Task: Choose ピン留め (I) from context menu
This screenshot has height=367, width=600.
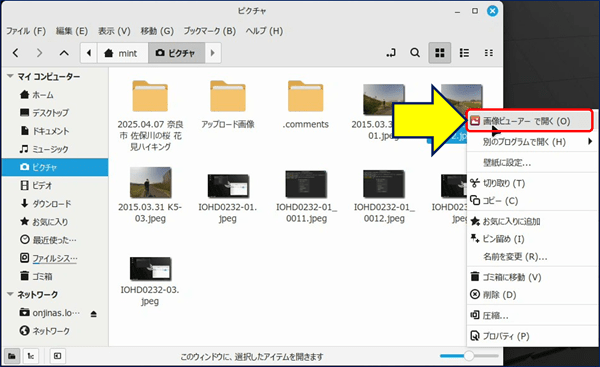Action: coord(532,239)
